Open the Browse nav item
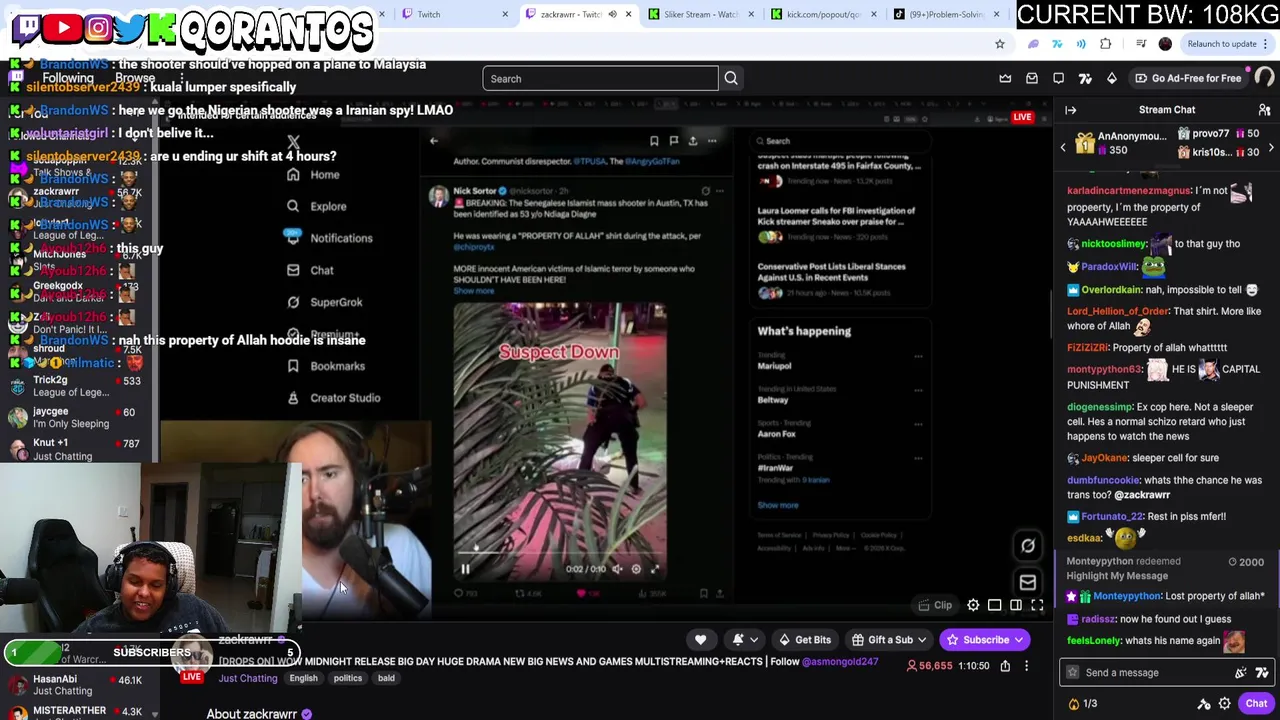The image size is (1280, 720). pos(135,78)
